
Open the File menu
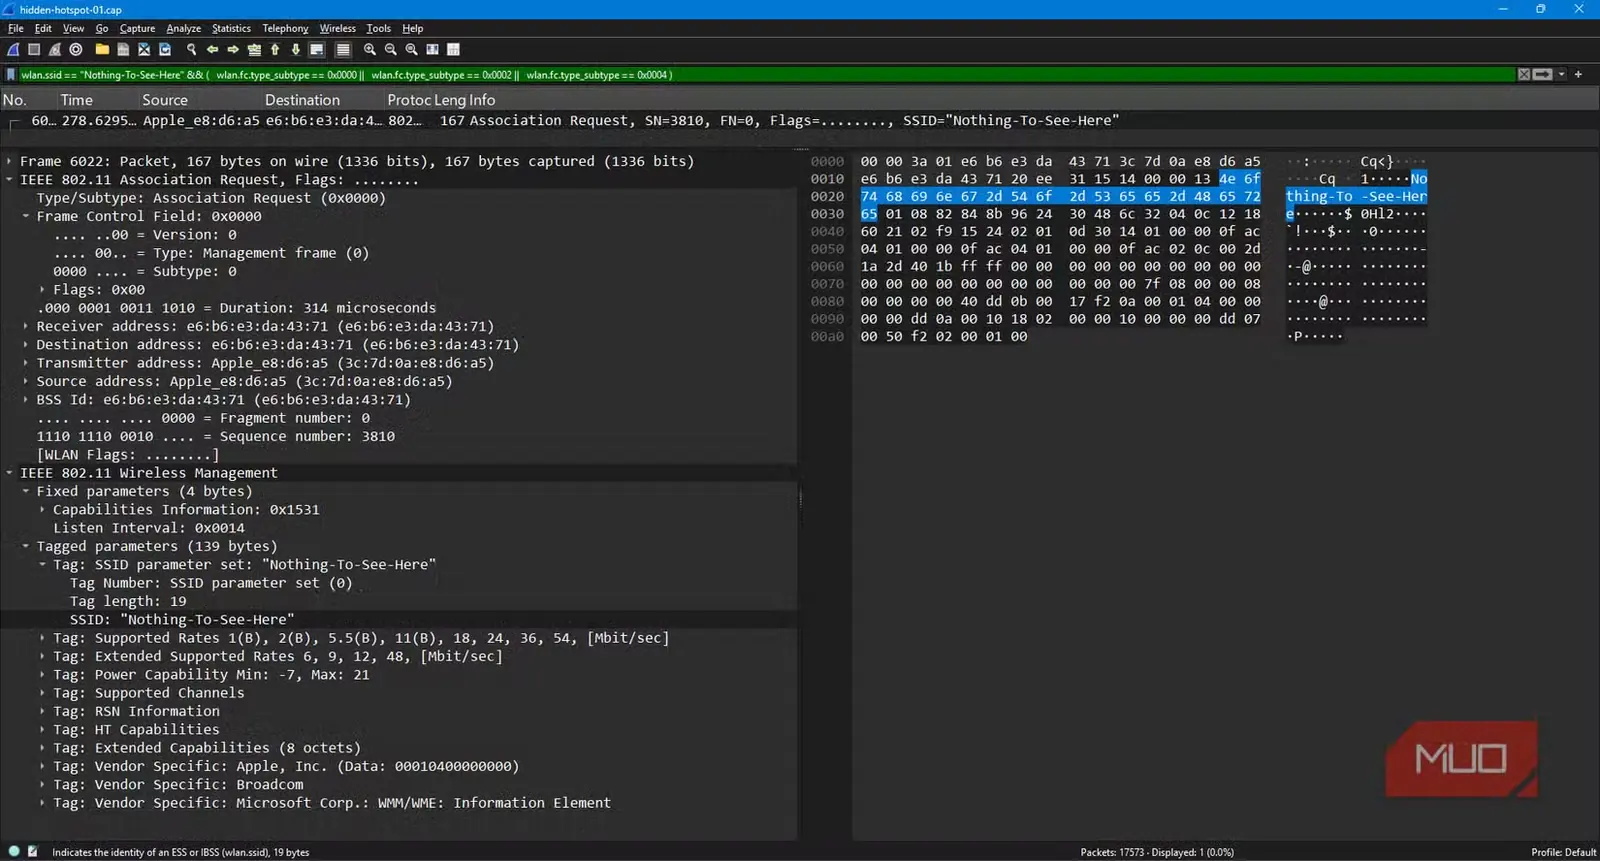pos(16,28)
